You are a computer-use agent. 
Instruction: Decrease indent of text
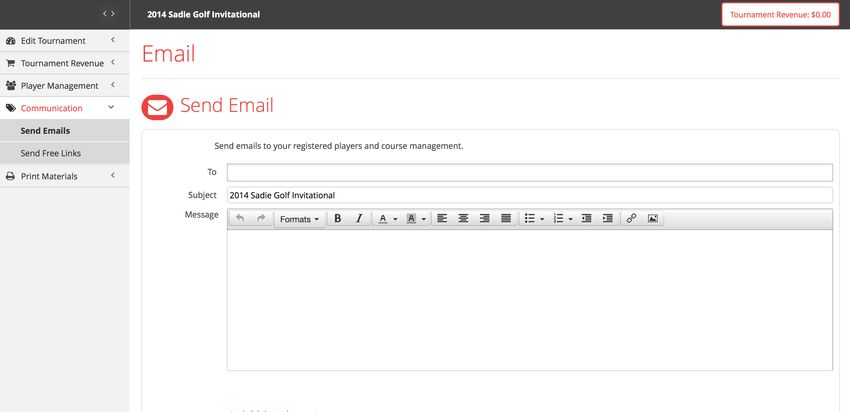586,218
